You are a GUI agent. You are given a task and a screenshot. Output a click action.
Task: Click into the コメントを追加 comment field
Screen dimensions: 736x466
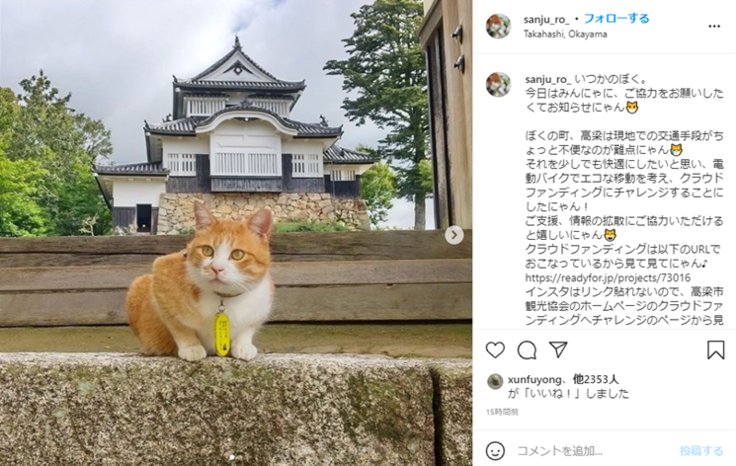click(591, 451)
